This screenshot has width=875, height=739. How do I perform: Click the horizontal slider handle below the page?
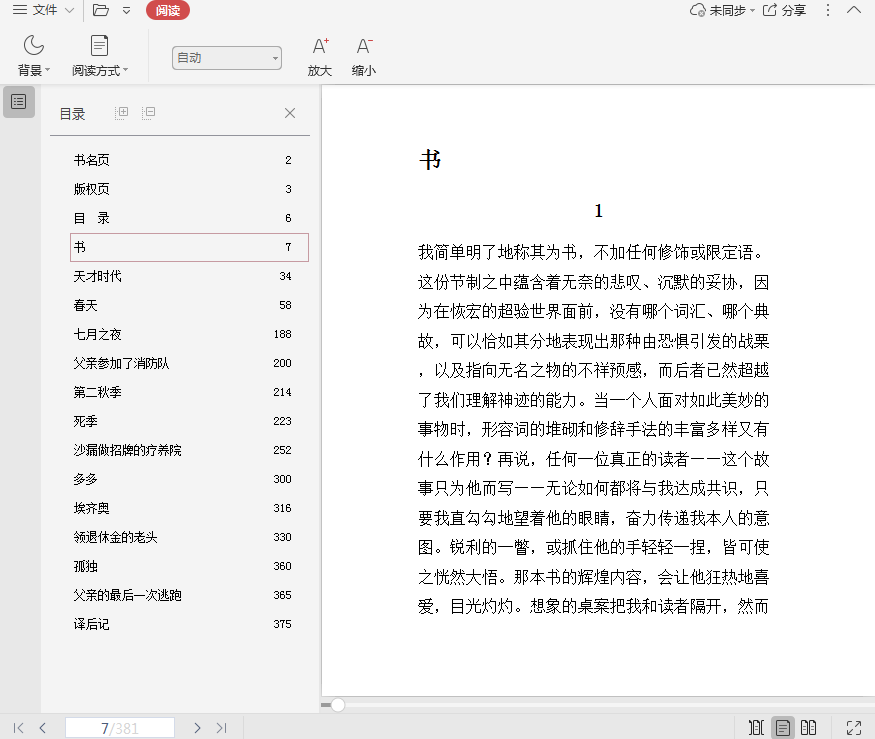(x=338, y=705)
